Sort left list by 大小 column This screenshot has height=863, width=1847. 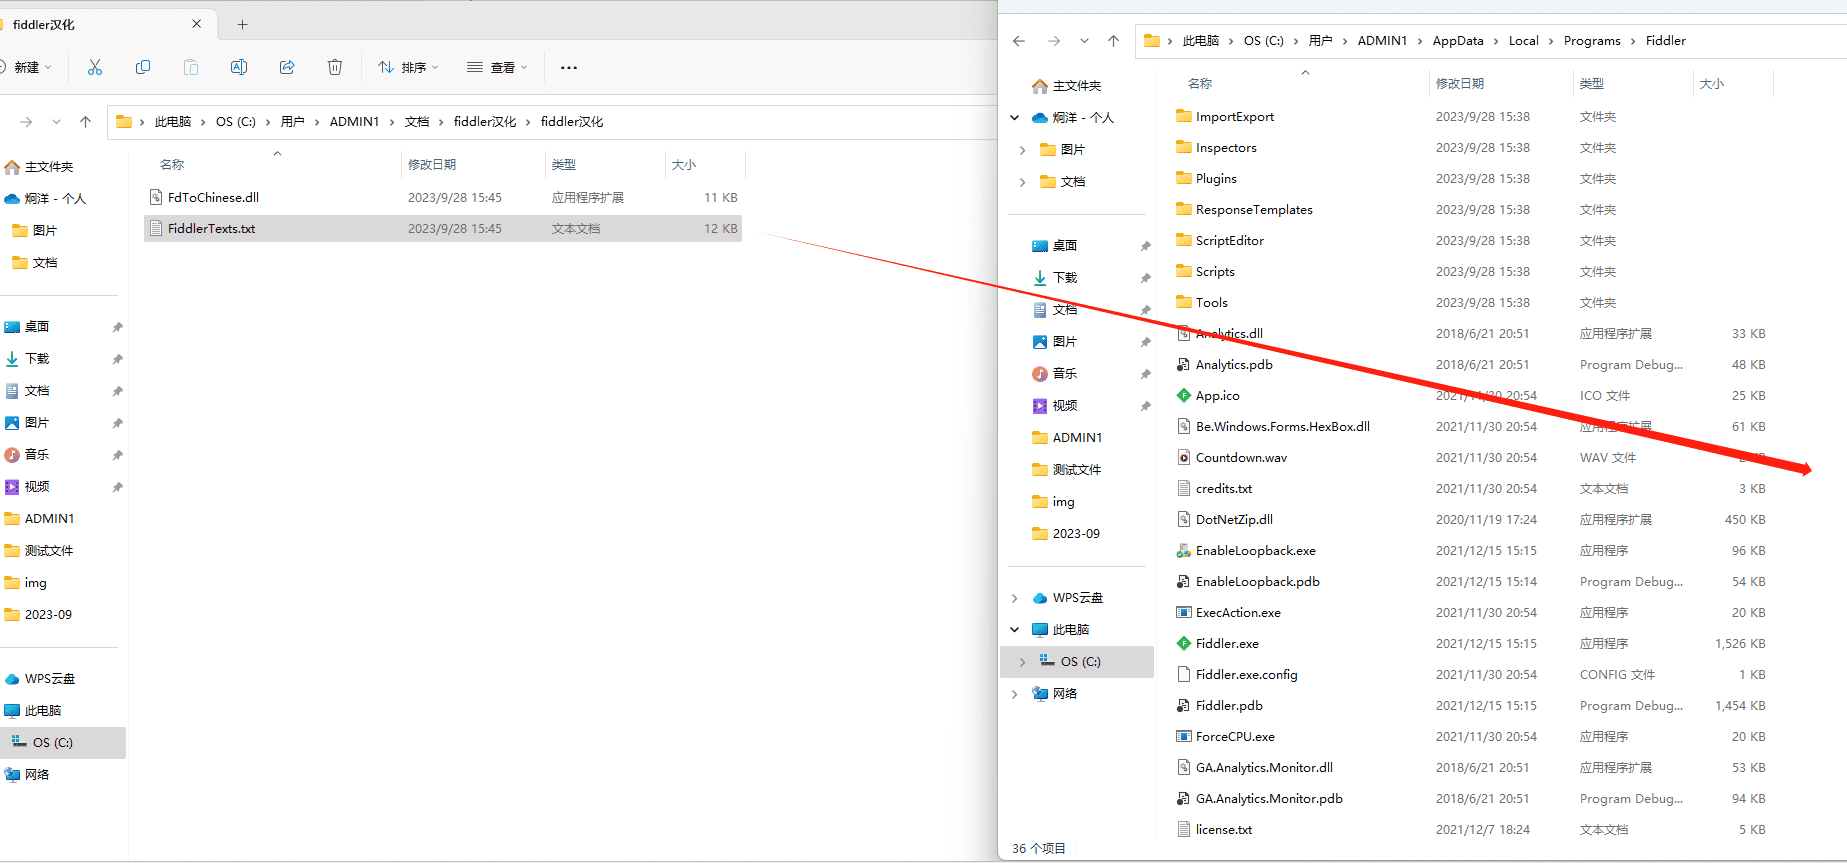click(684, 165)
